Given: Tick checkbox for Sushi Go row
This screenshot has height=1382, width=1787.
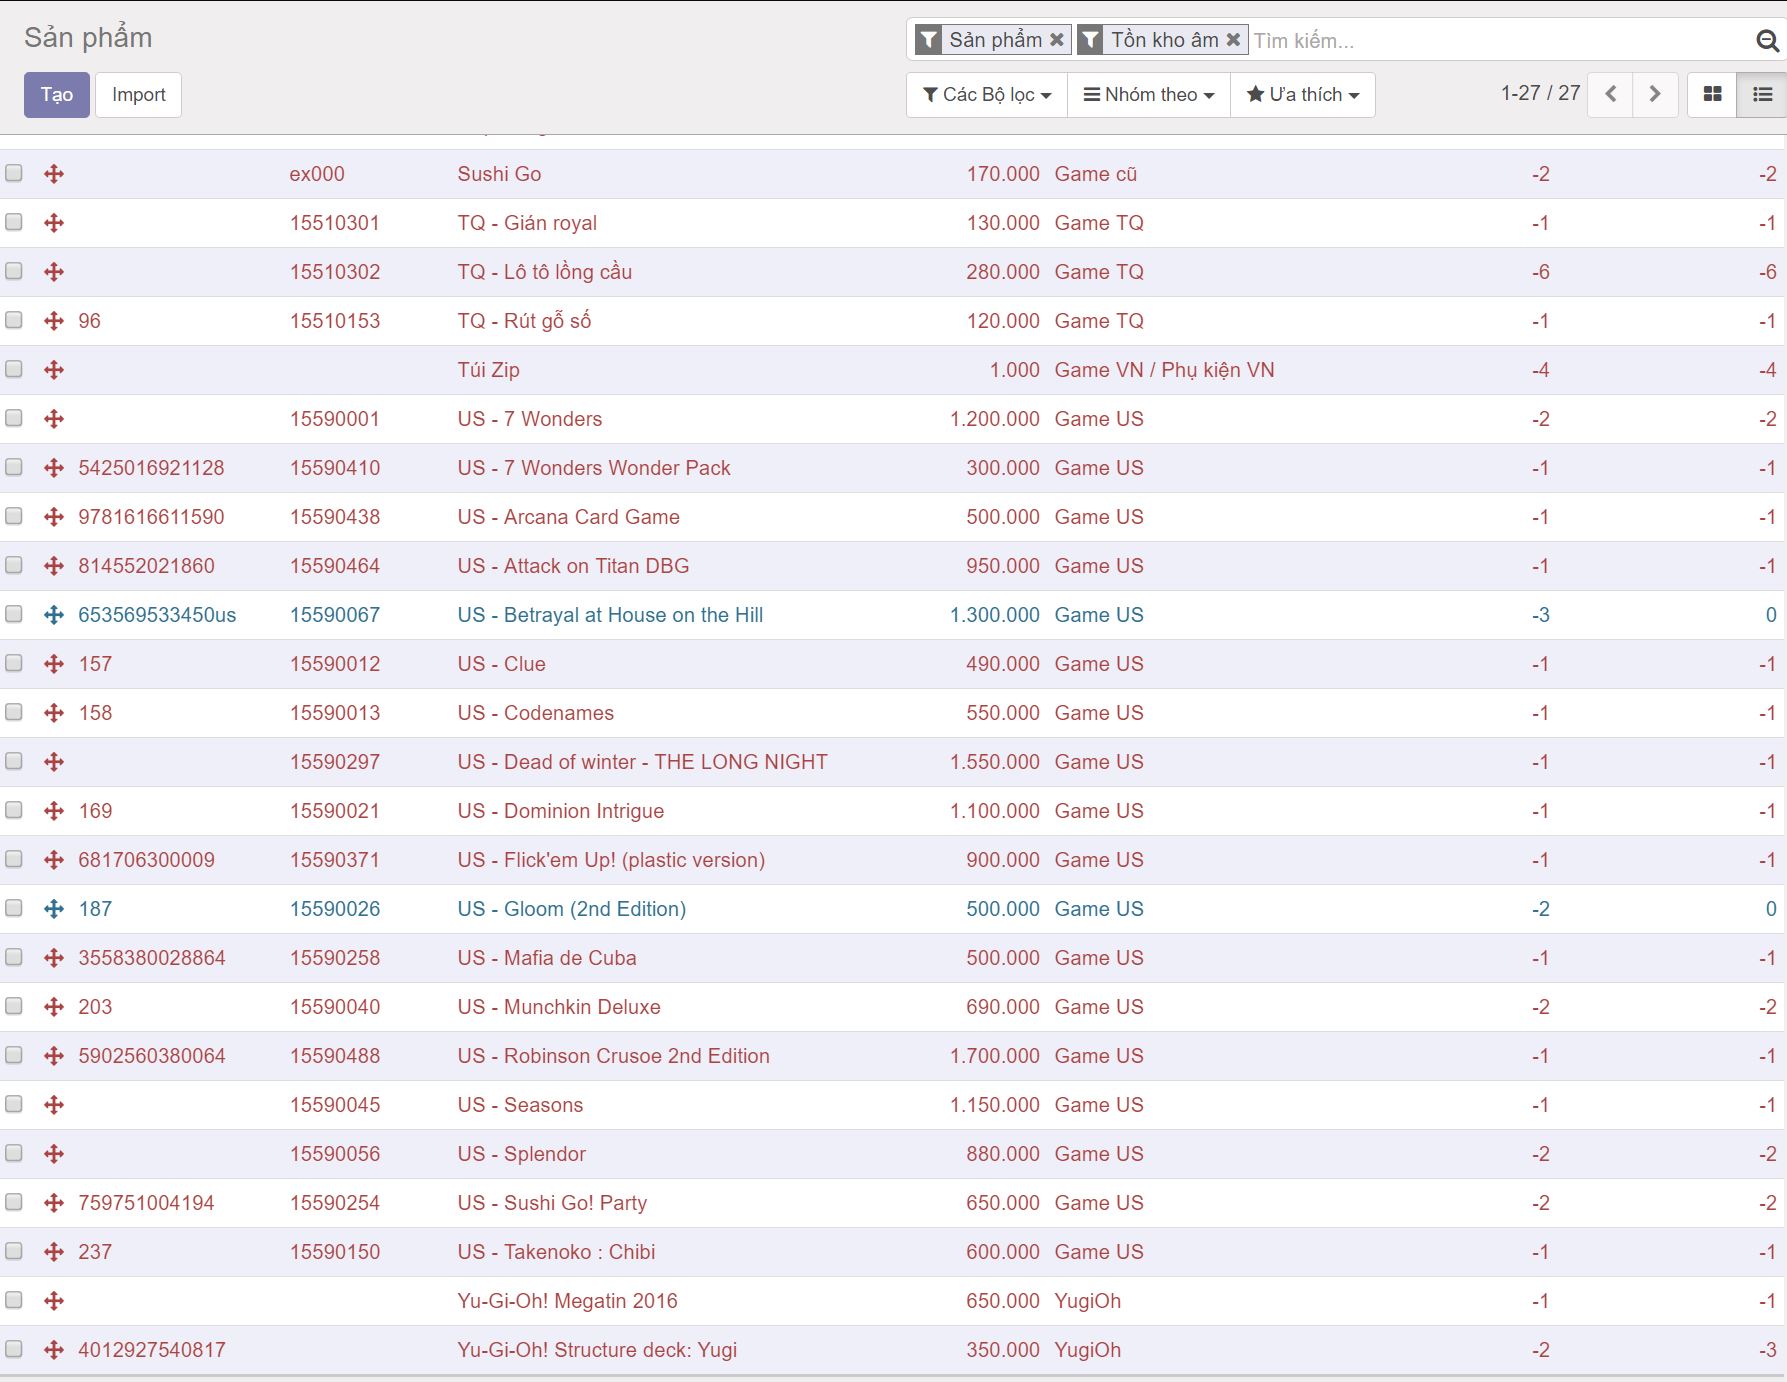Looking at the screenshot, I should (x=14, y=173).
